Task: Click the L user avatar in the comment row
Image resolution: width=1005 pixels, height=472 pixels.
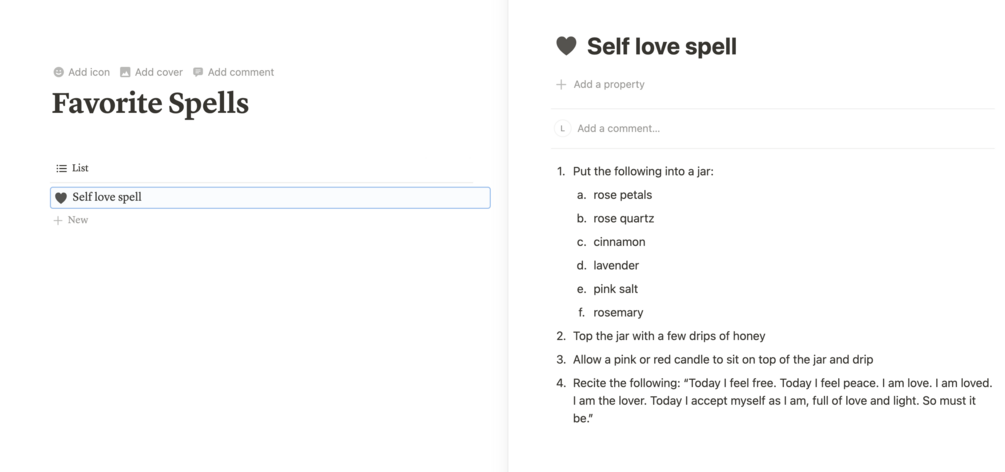Action: click(563, 128)
